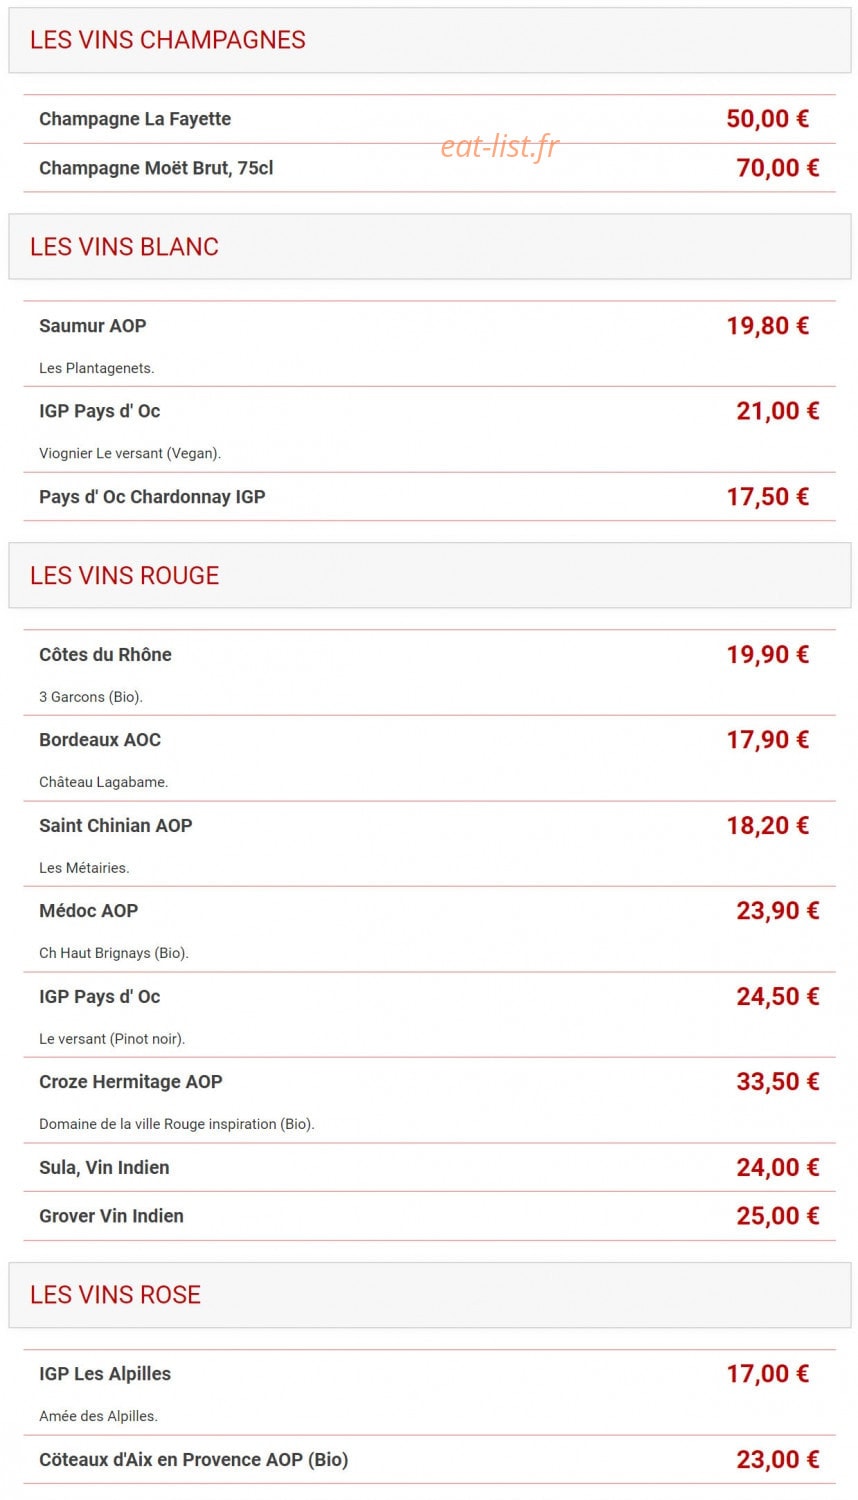858x1500 pixels.
Task: Choose Saint Chinian AOP wine
Action: point(116,826)
